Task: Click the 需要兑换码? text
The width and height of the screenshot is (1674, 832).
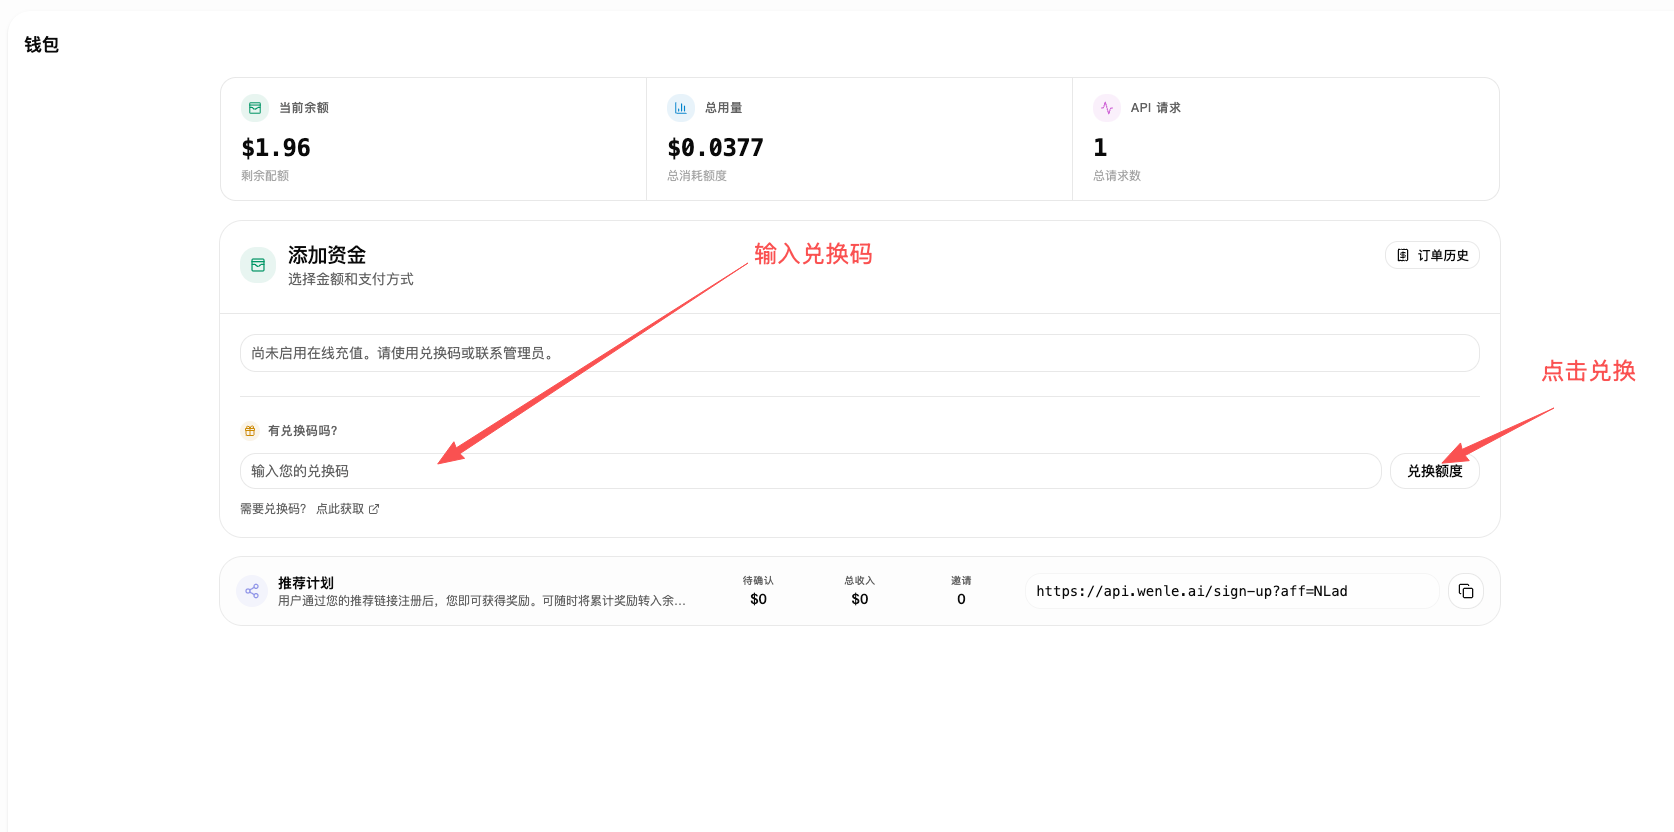Action: 273,509
